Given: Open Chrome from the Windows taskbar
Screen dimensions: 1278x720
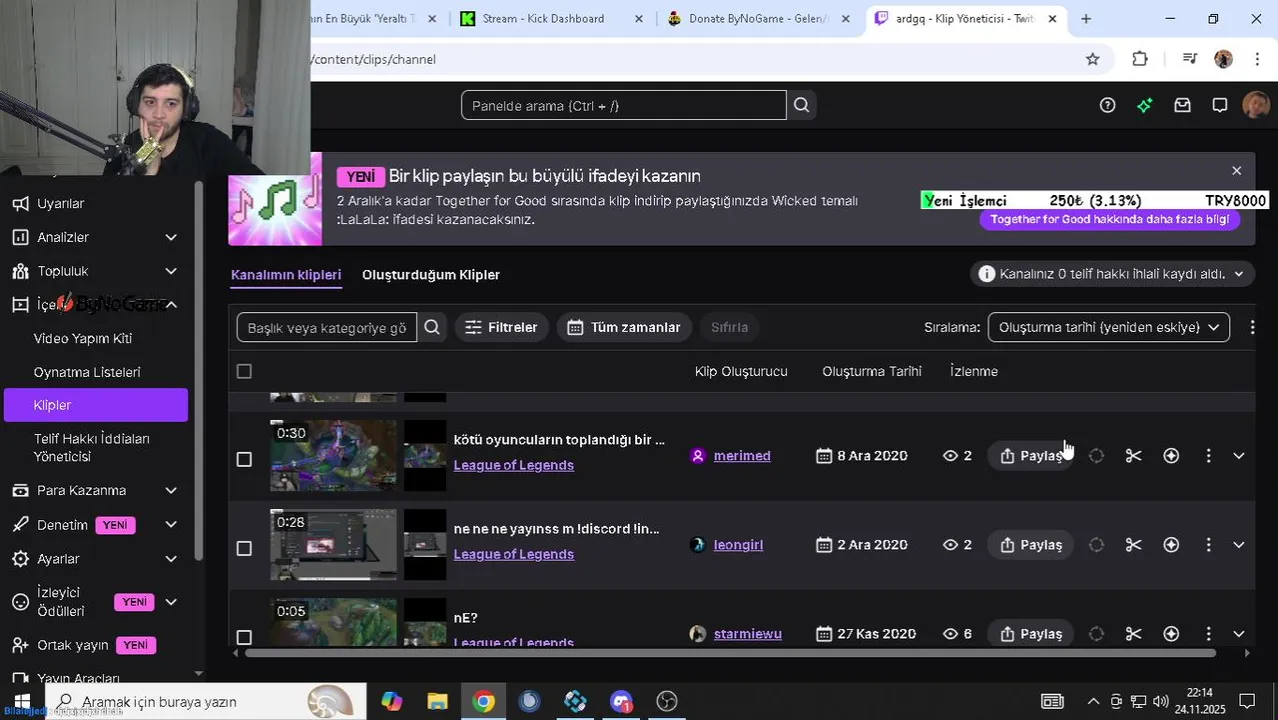Looking at the screenshot, I should pos(483,701).
